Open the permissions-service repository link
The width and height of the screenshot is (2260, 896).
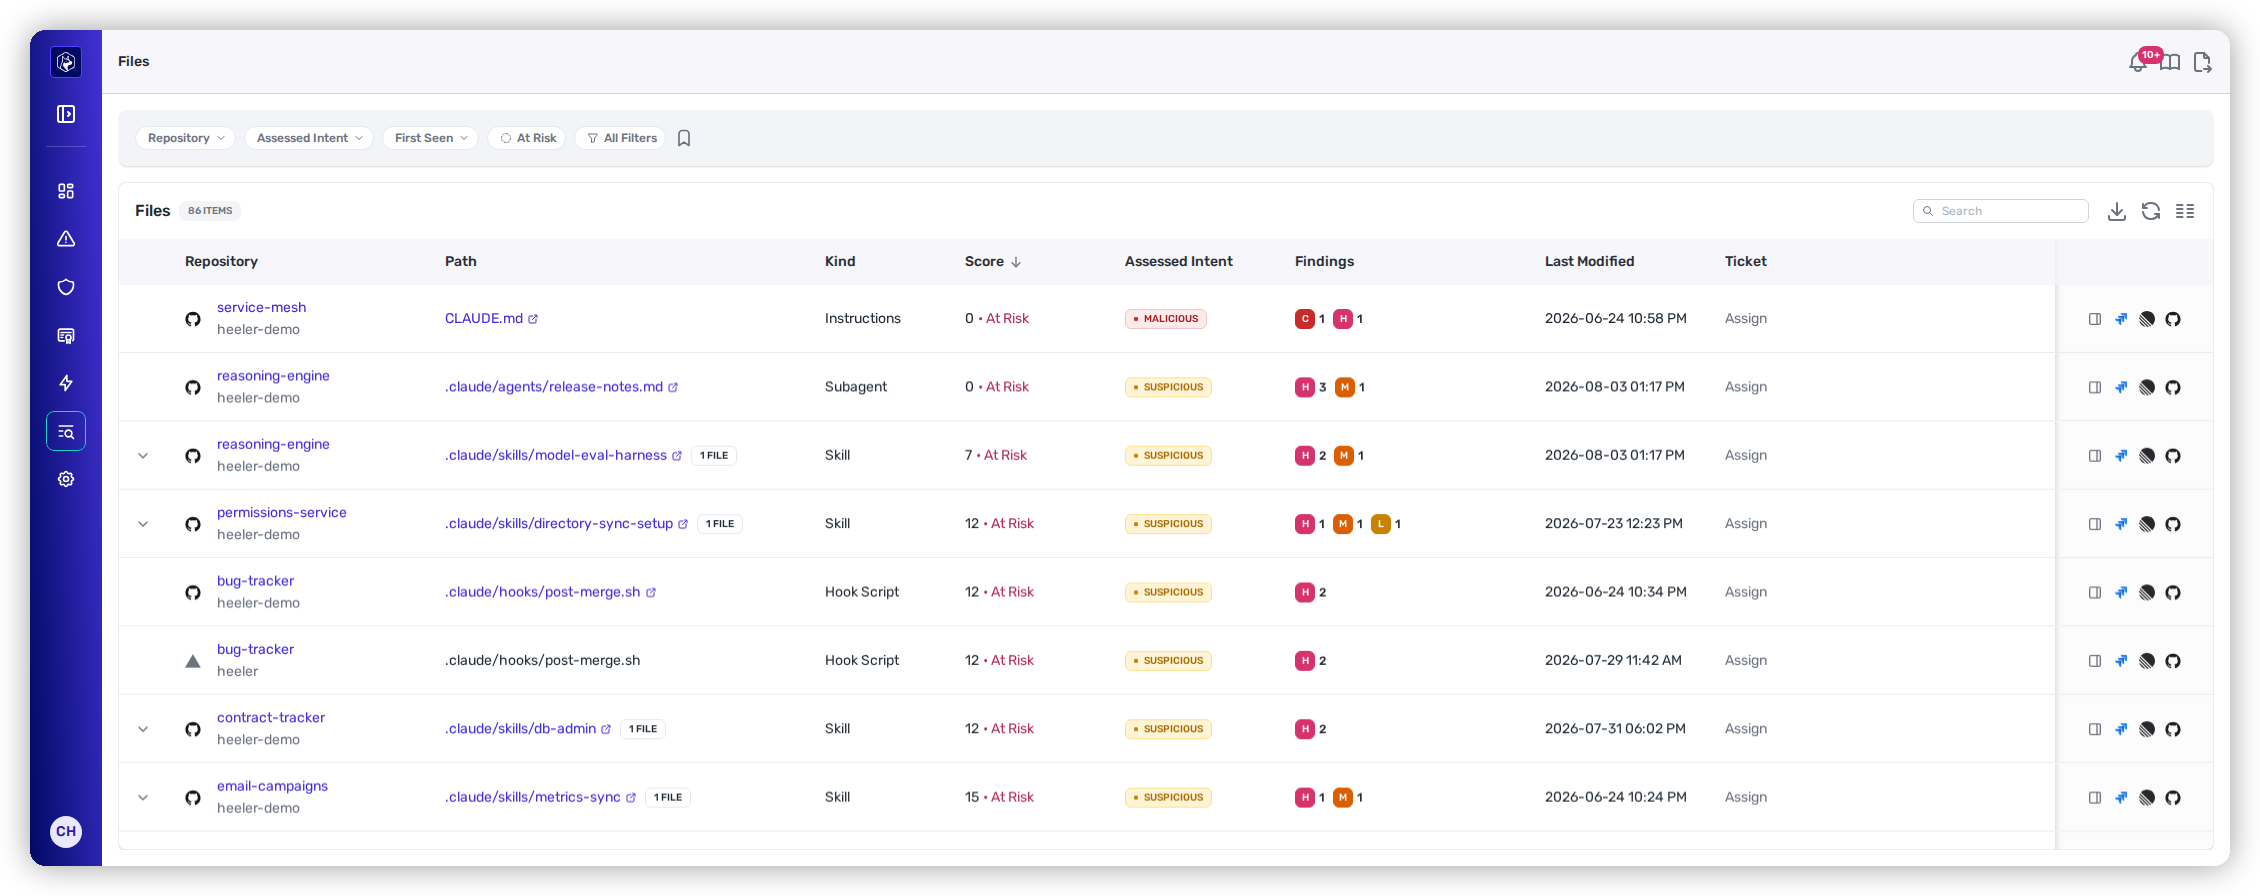click(282, 512)
